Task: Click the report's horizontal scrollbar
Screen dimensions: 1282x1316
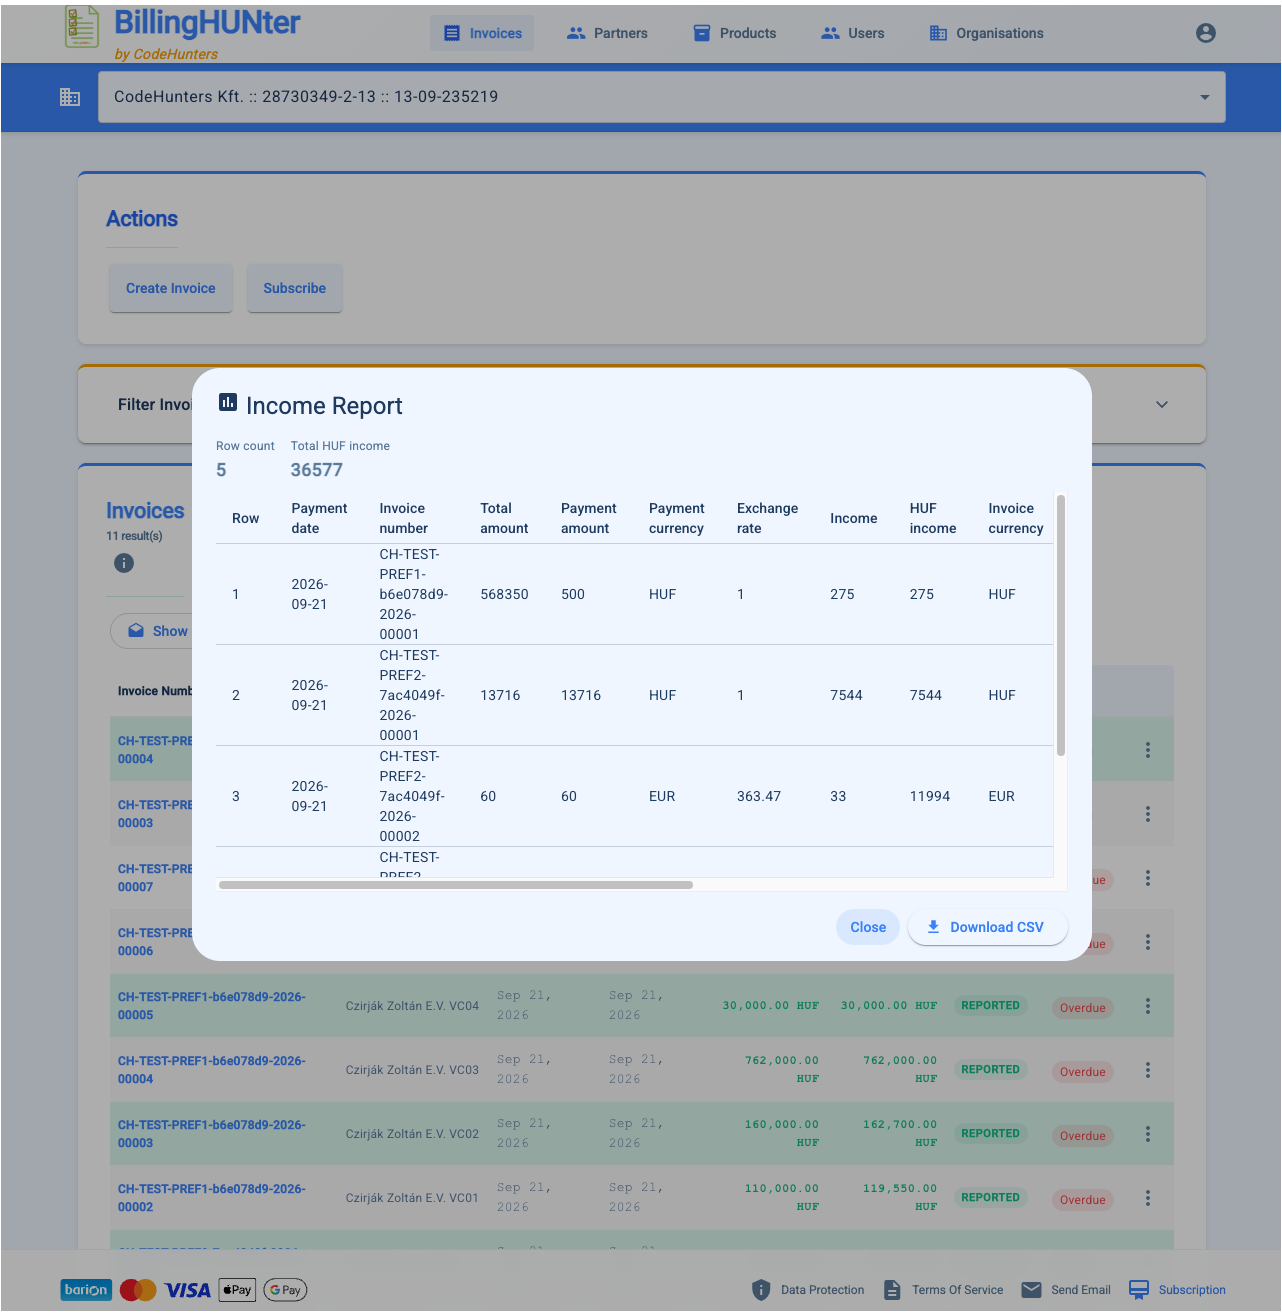Action: [x=456, y=885]
